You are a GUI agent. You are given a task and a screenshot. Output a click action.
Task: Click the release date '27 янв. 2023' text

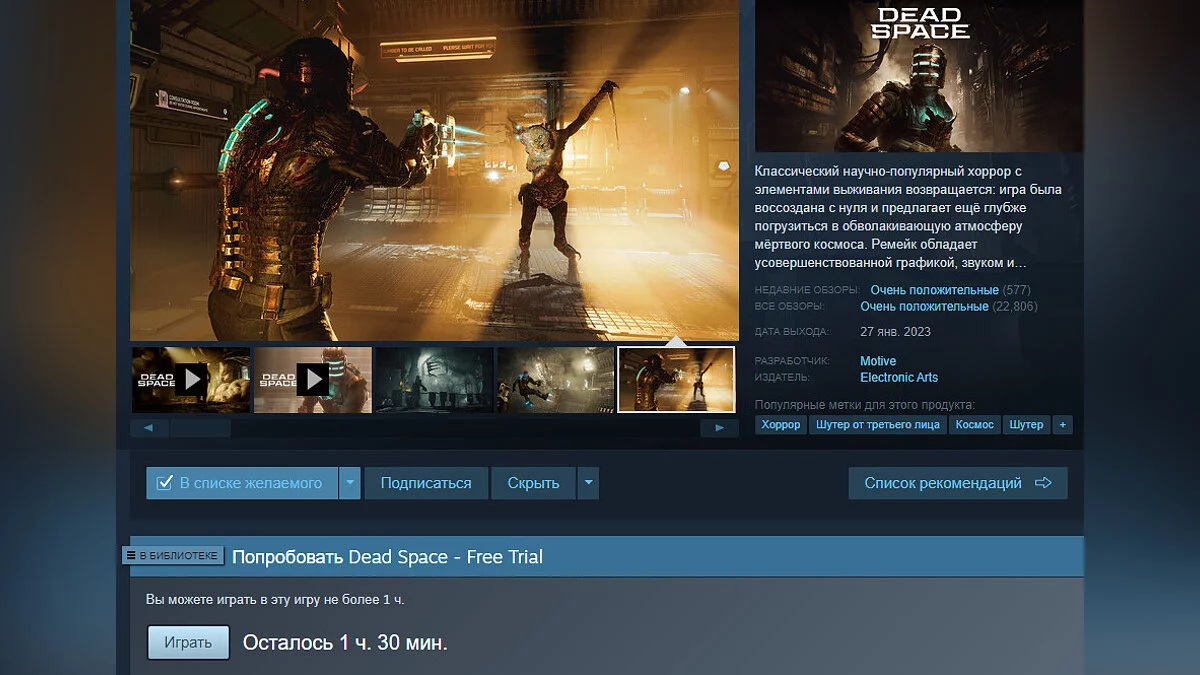tap(895, 331)
